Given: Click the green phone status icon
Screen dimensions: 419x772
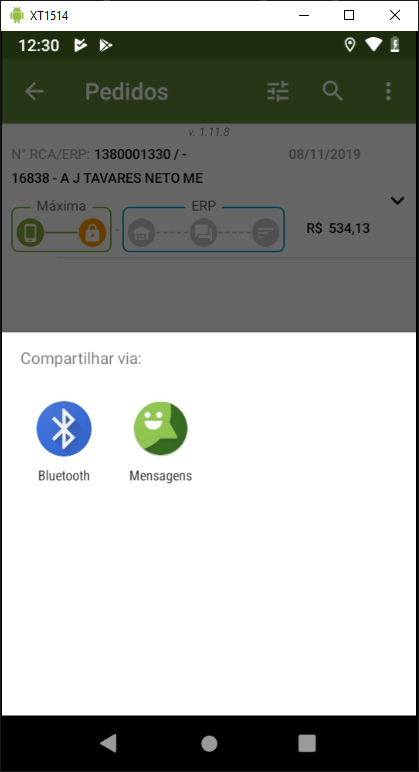Looking at the screenshot, I should point(30,232).
